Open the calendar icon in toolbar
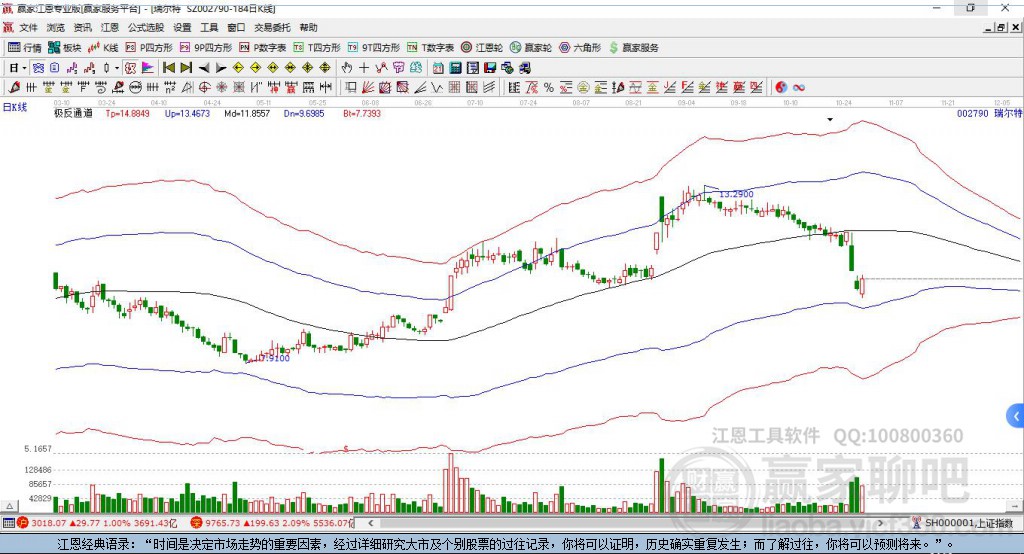 (438, 68)
